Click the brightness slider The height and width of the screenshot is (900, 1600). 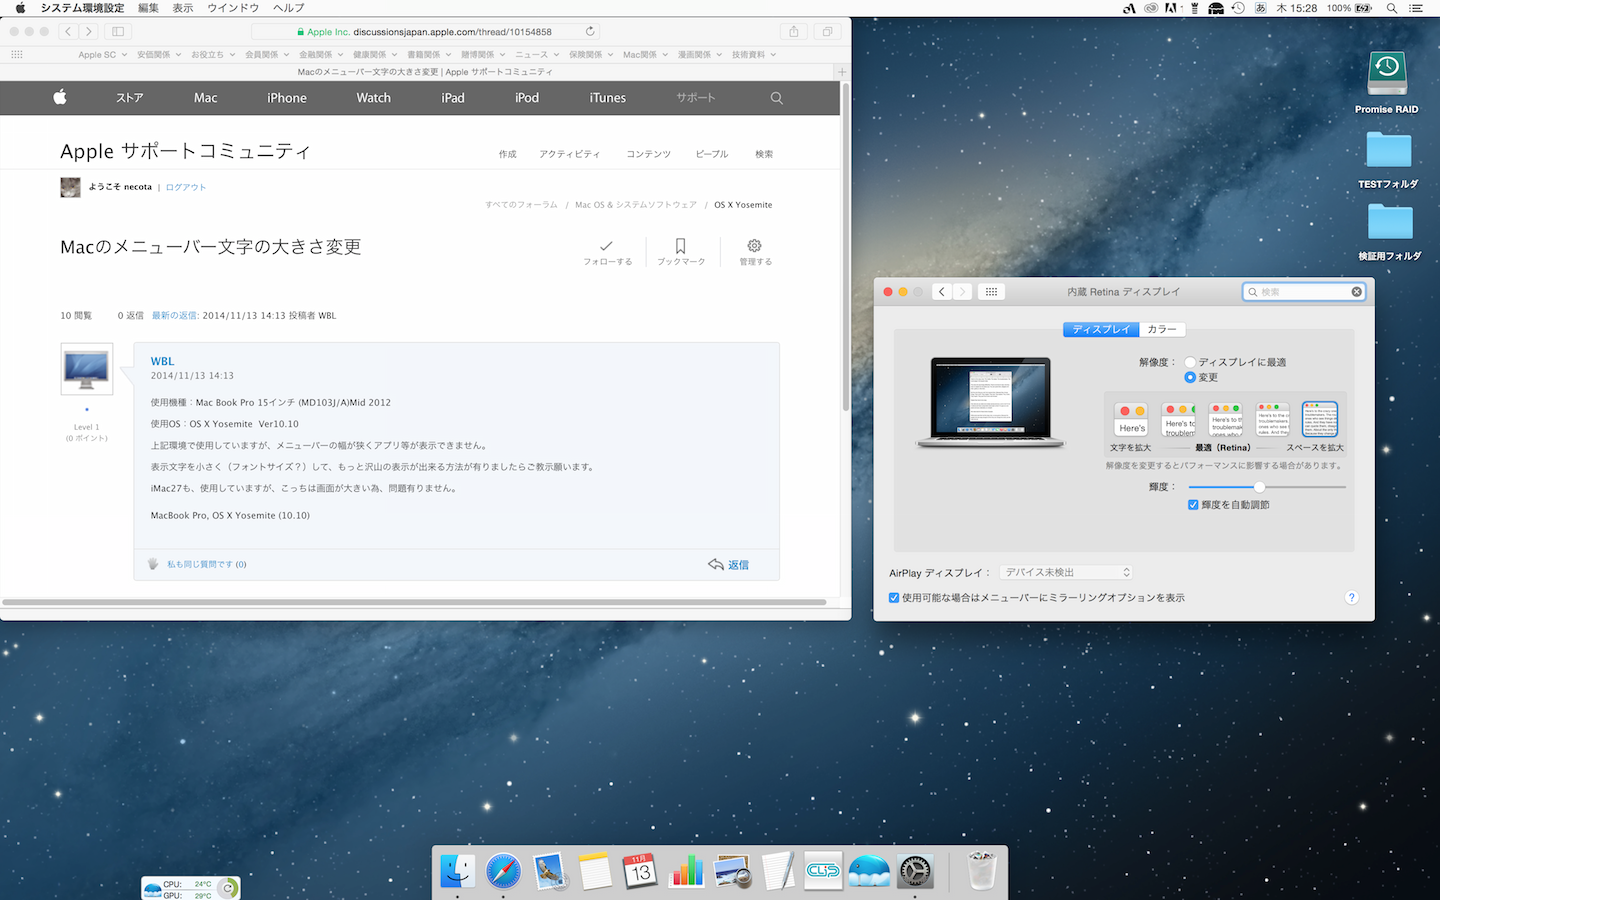[x=1259, y=487]
